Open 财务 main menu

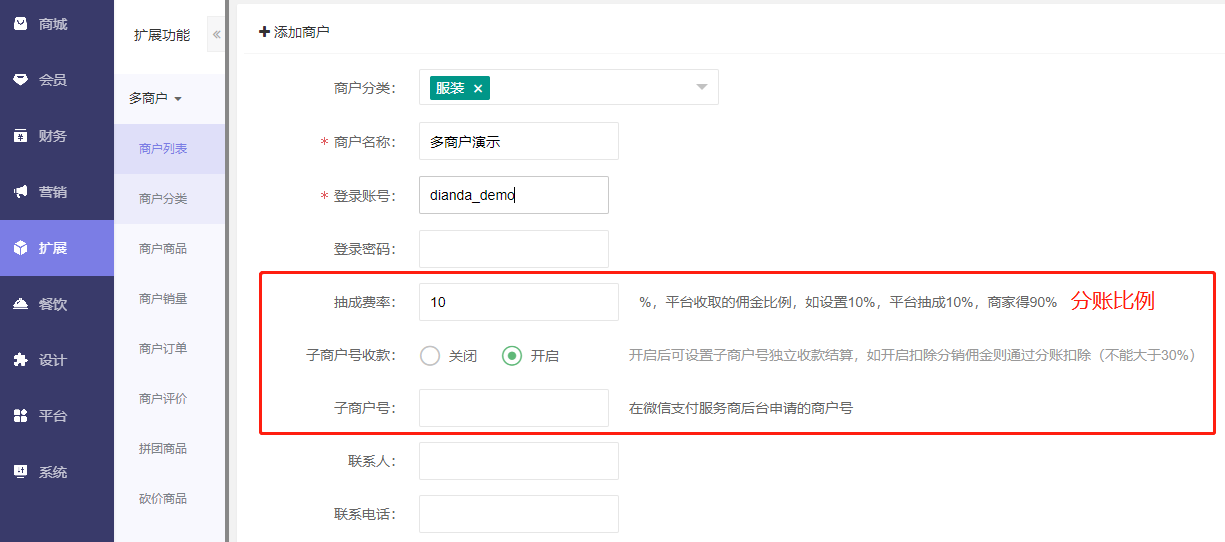pos(57,136)
